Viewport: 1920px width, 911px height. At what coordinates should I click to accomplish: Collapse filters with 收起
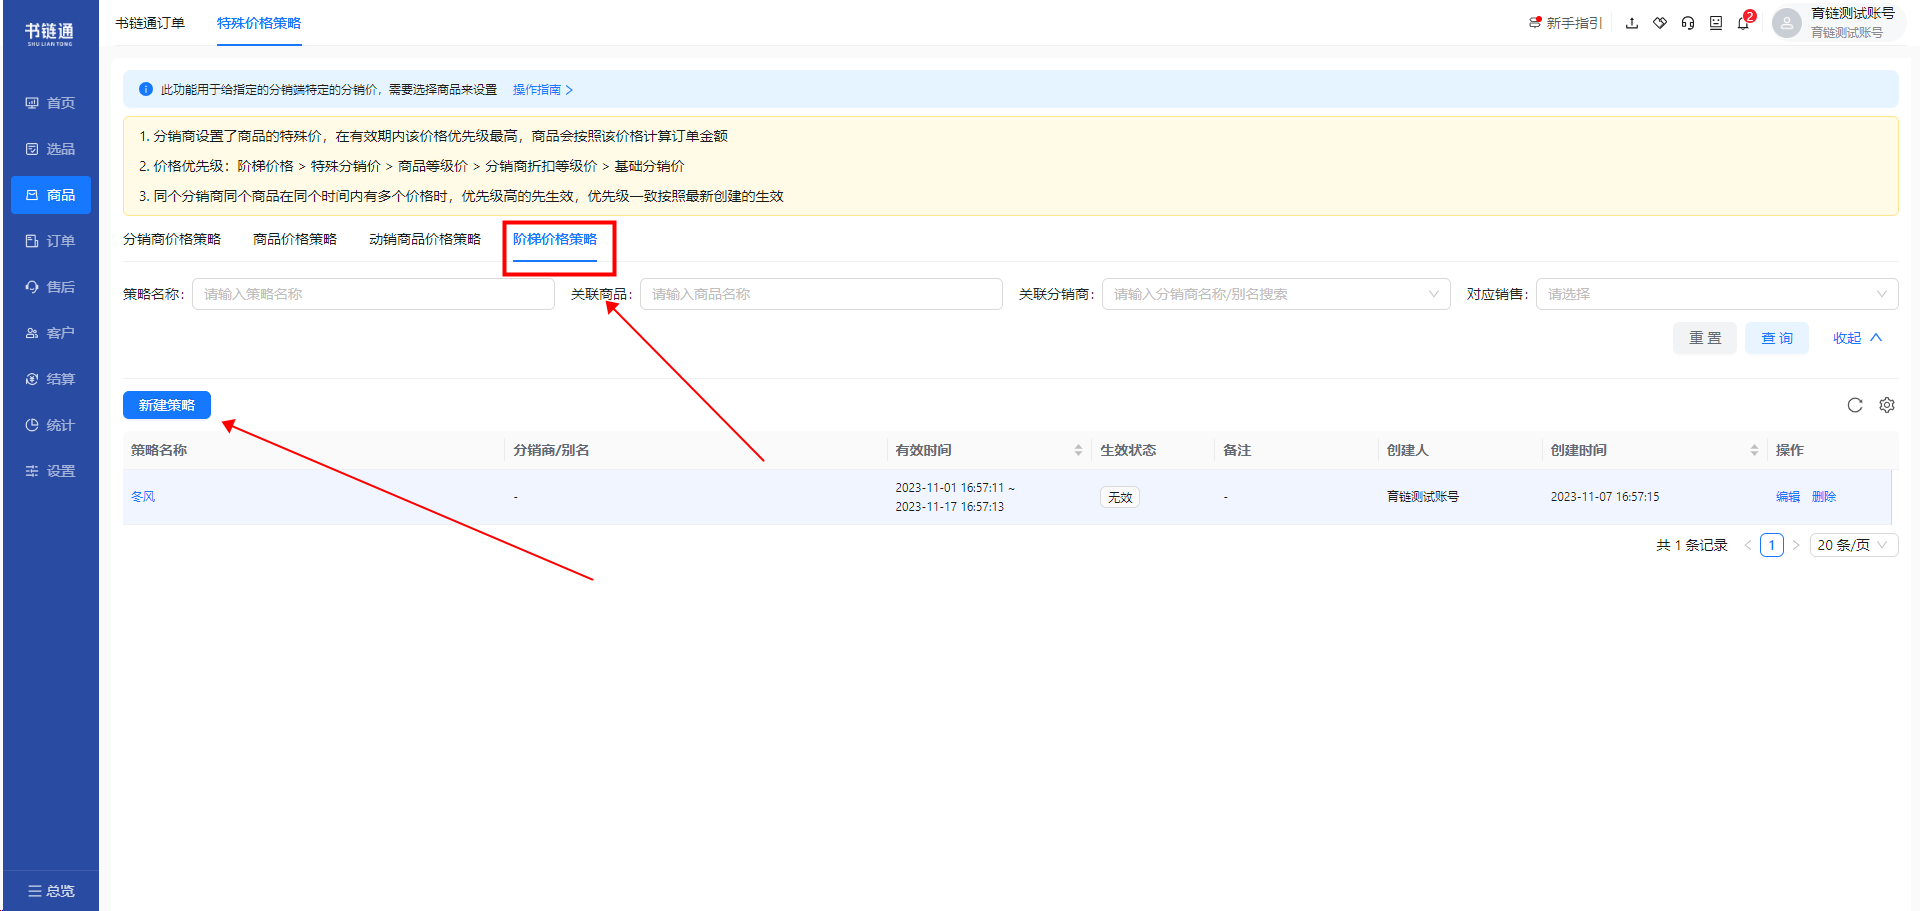(1857, 338)
